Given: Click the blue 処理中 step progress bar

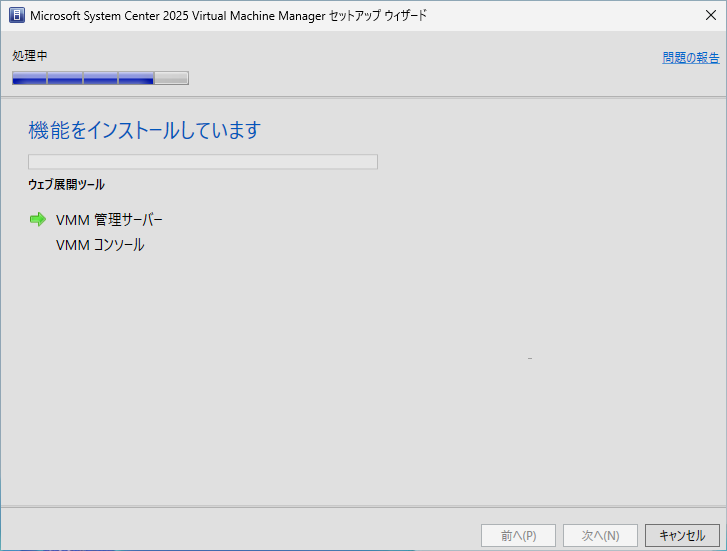Looking at the screenshot, I should point(100,78).
